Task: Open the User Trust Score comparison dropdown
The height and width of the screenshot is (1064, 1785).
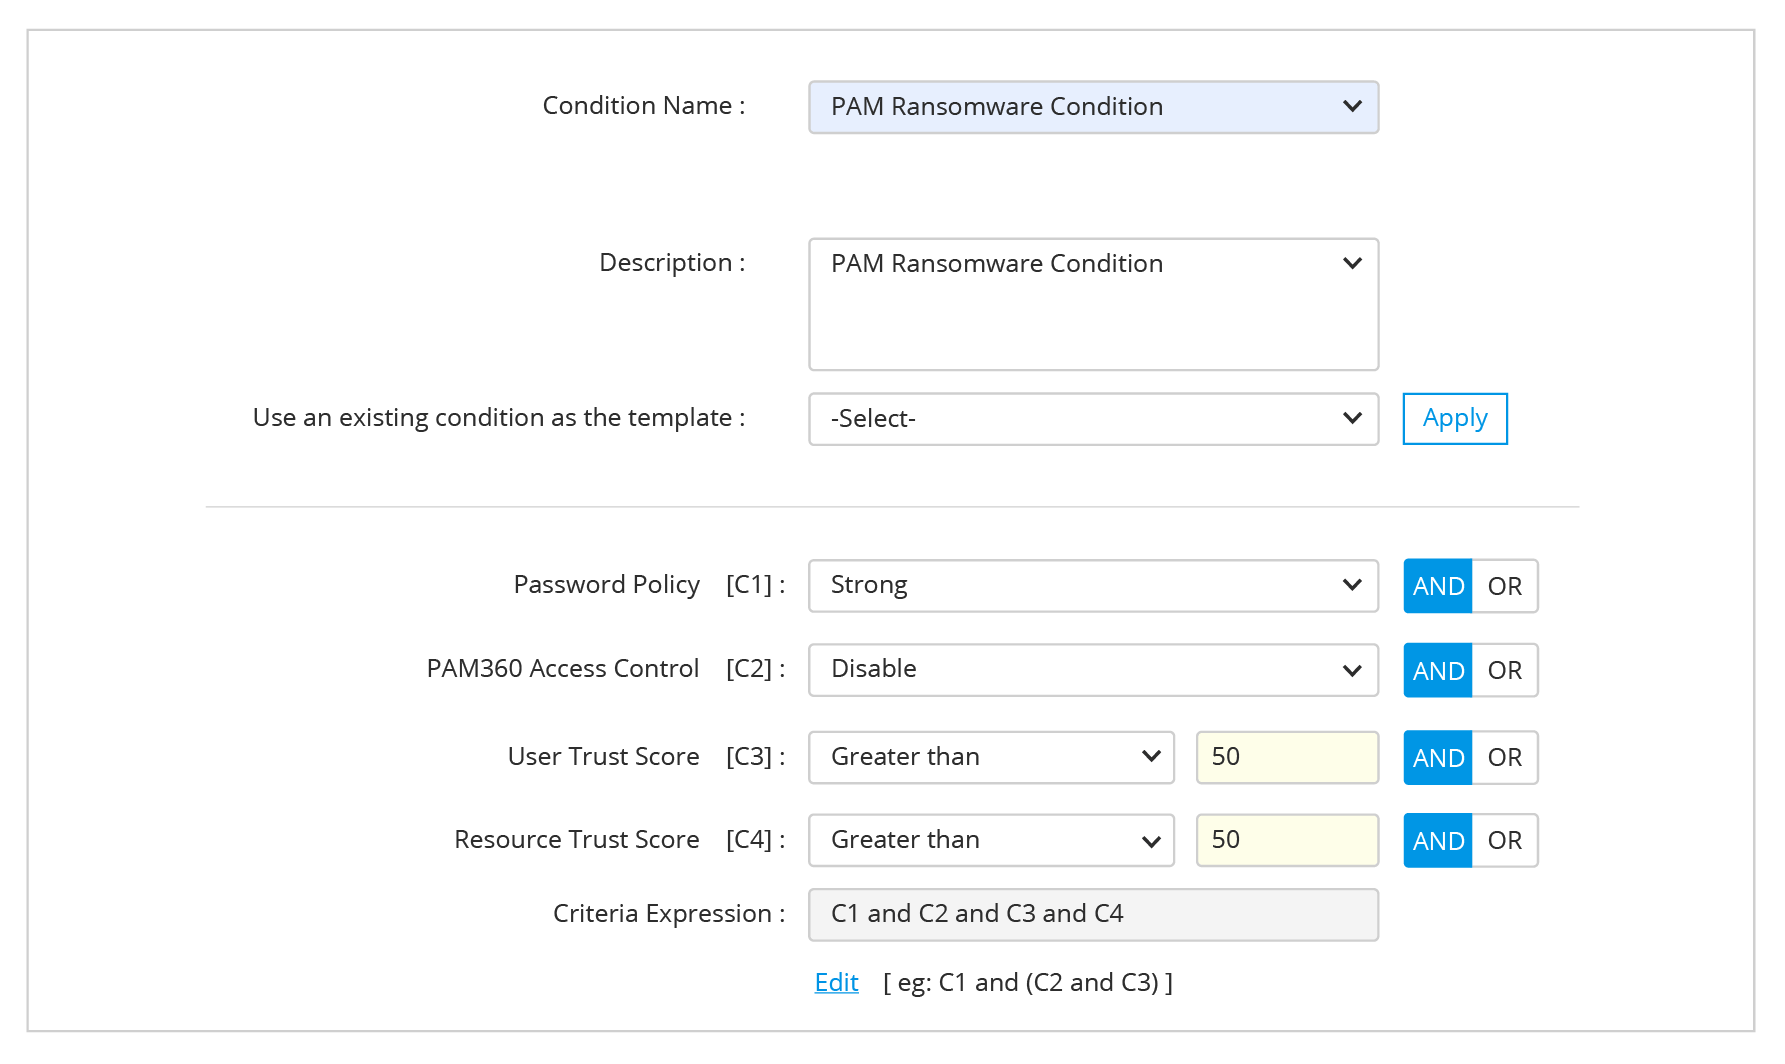Action: click(990, 757)
